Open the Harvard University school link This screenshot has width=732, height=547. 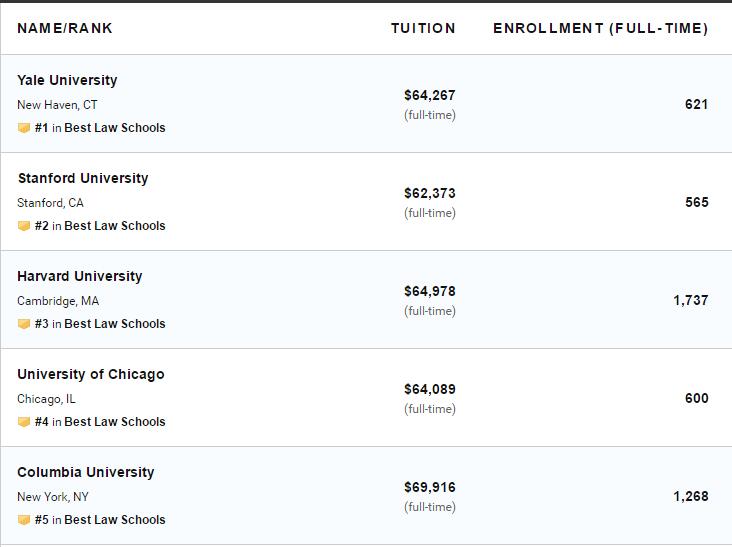pos(80,276)
